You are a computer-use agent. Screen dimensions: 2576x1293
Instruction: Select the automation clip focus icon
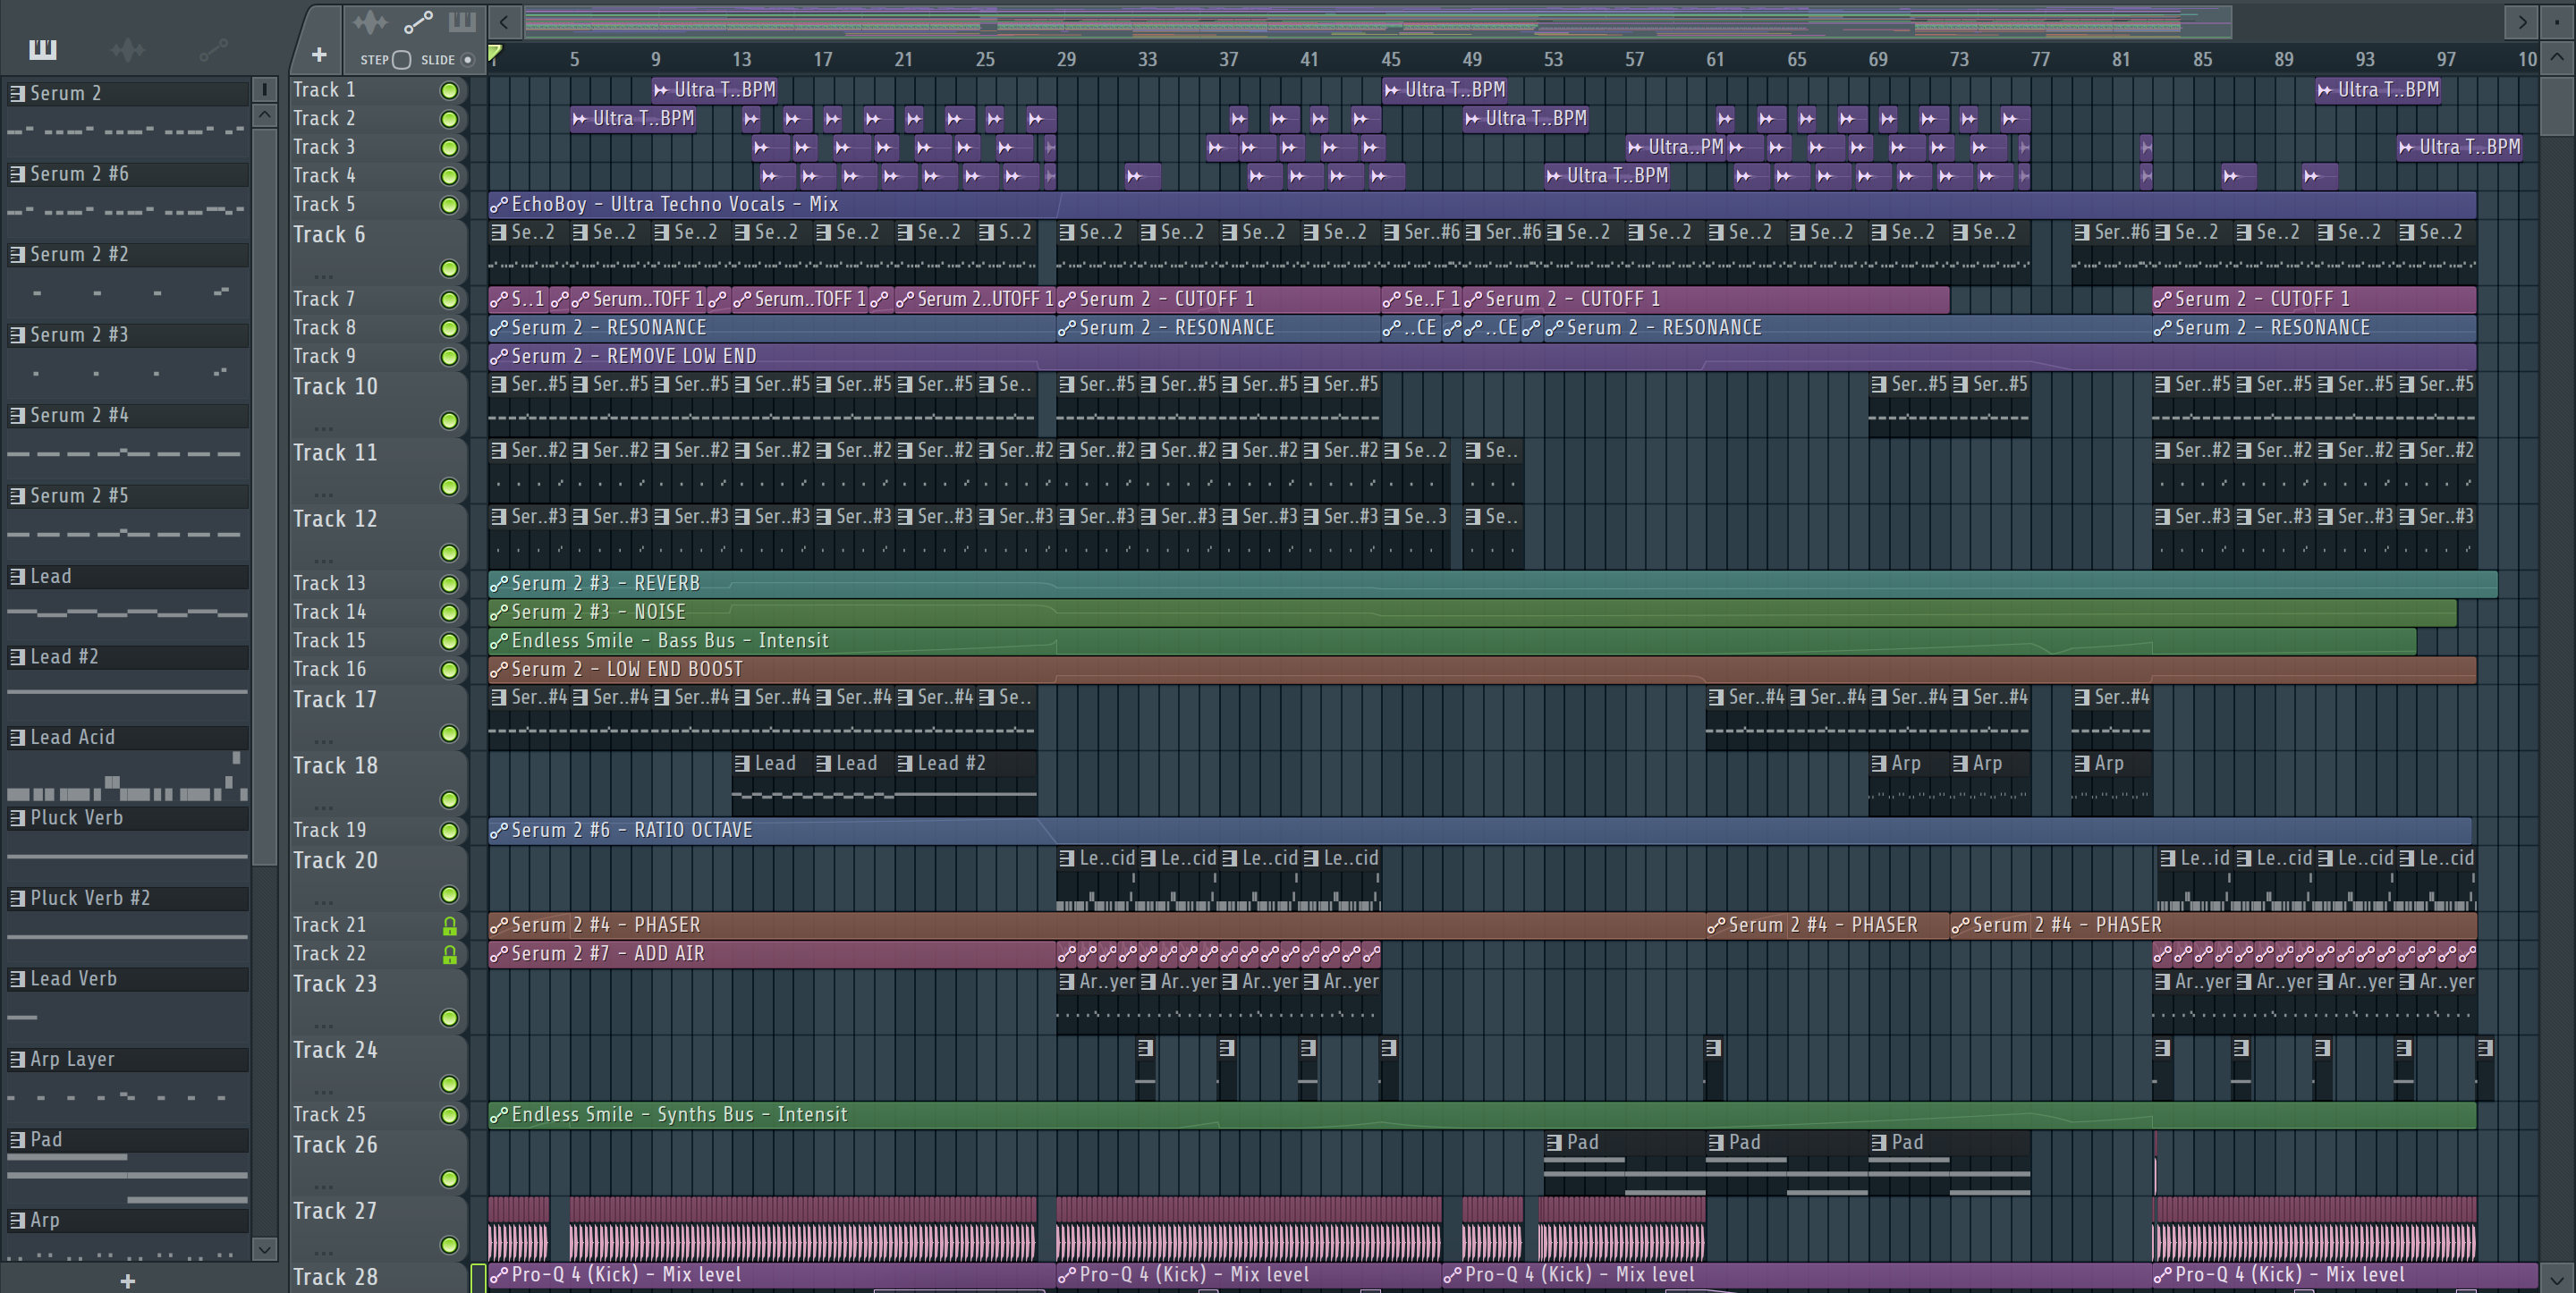[418, 21]
